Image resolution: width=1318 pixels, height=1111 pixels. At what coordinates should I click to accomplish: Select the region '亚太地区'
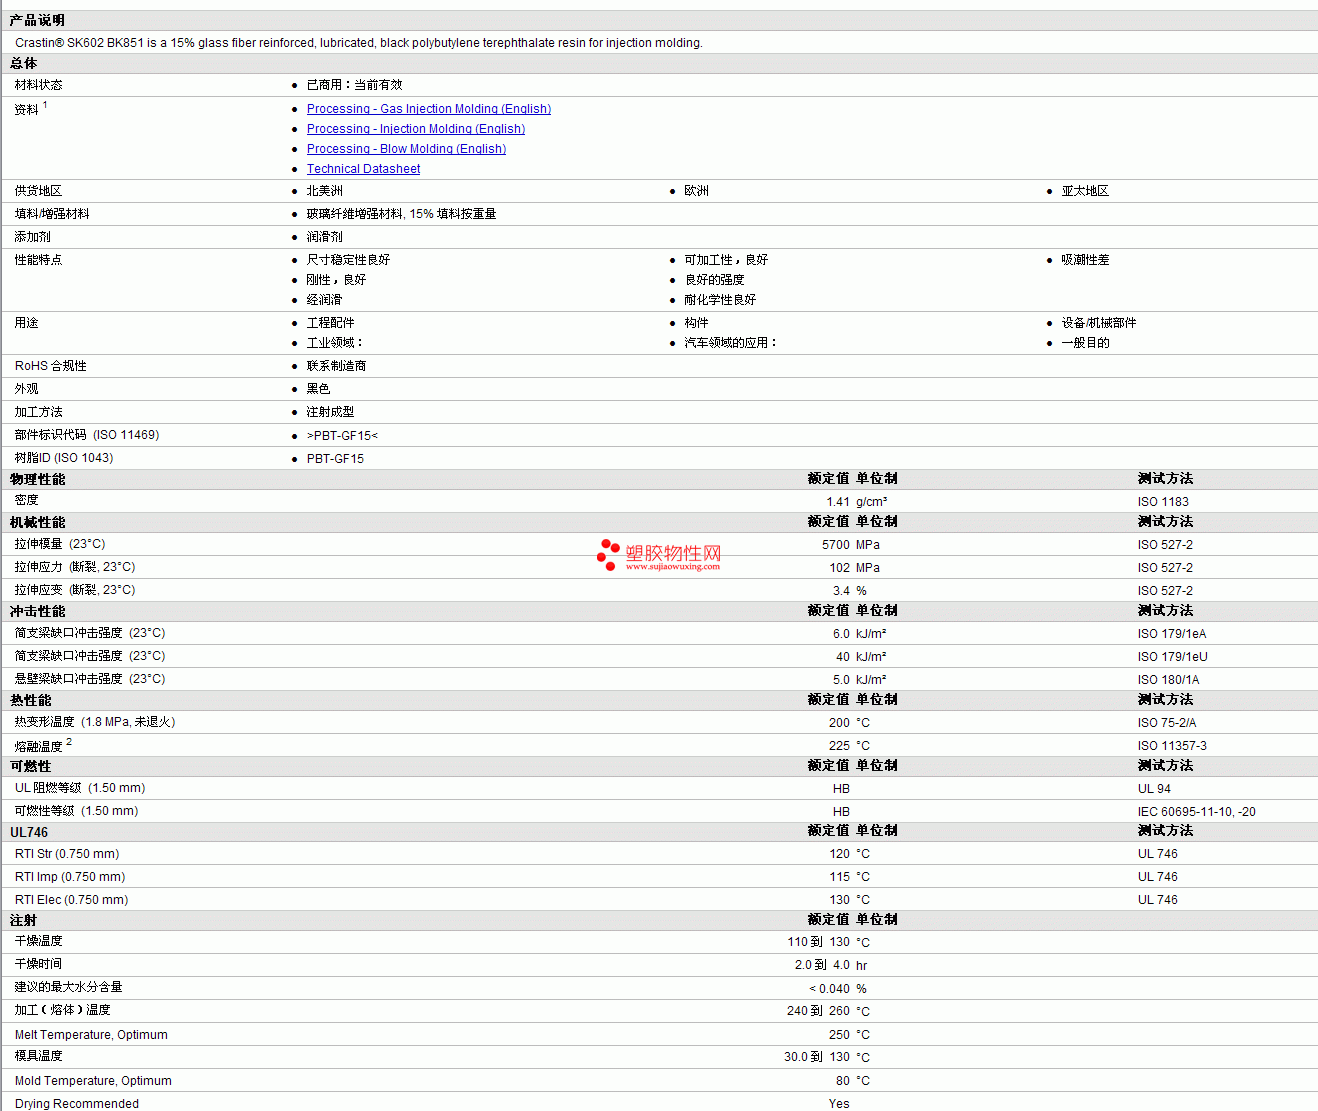pos(1085,191)
